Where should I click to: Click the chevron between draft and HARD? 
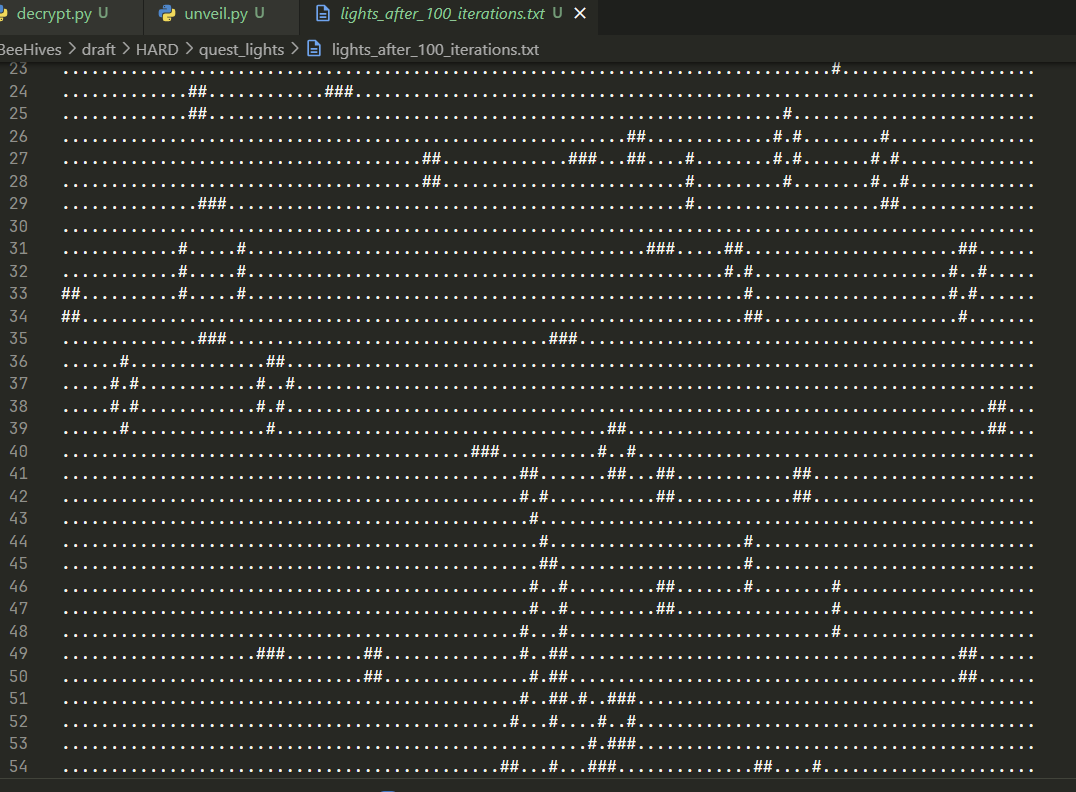[126, 49]
